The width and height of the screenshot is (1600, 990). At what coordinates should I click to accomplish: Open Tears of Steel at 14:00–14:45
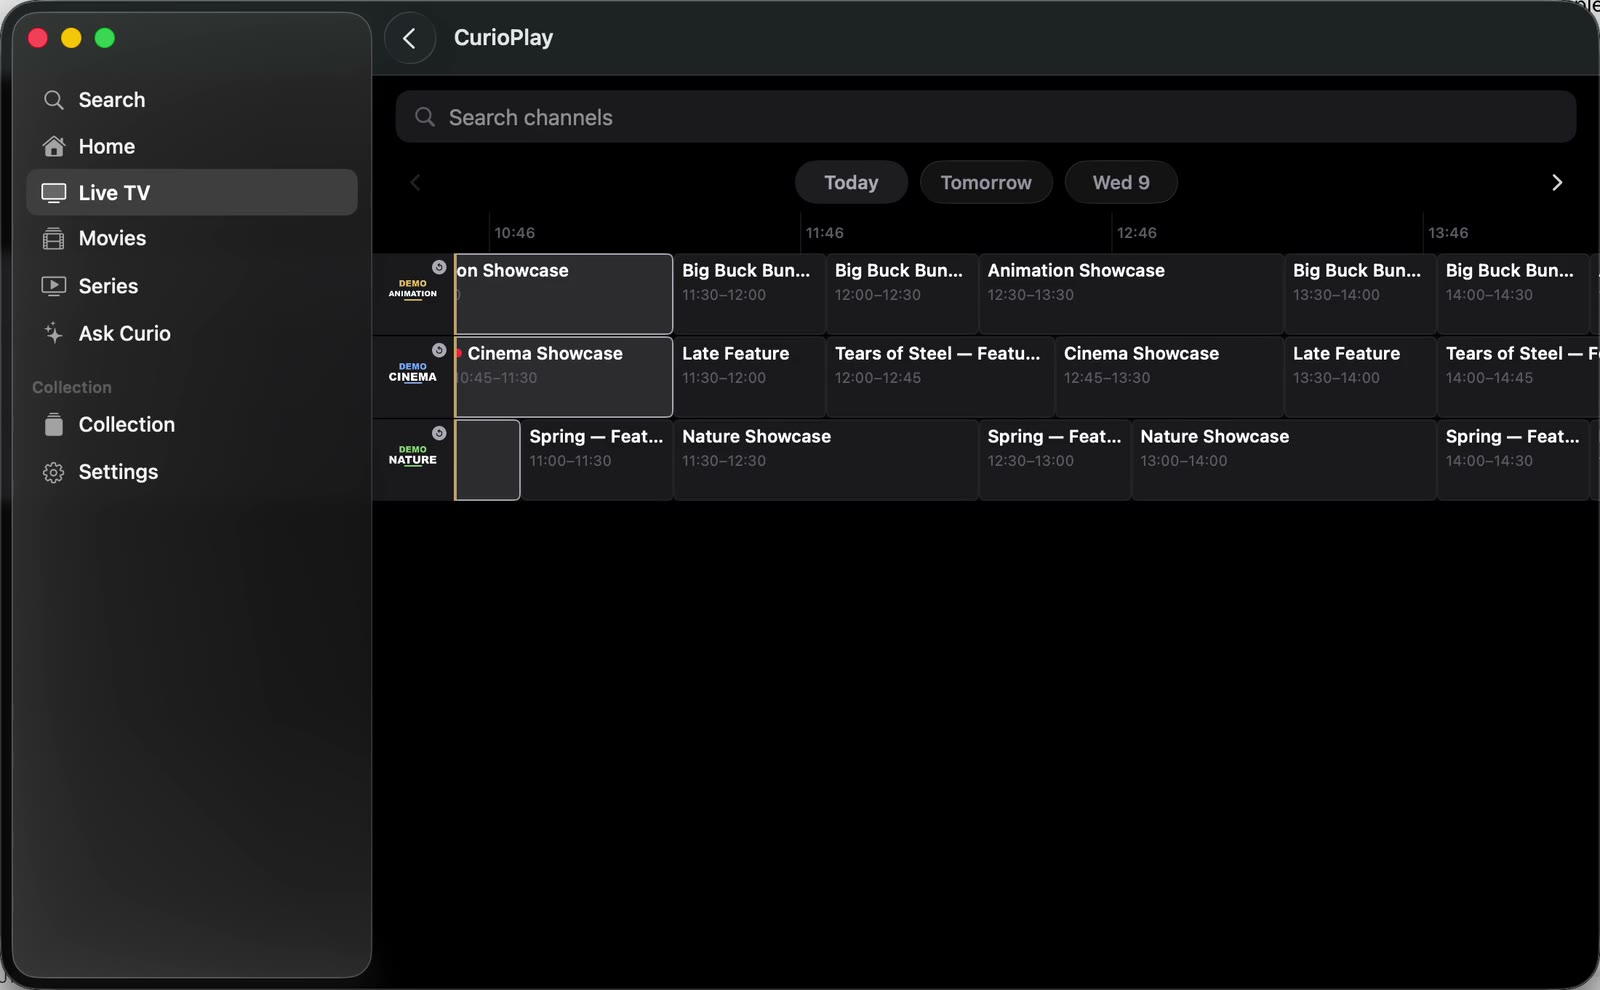(x=1519, y=377)
